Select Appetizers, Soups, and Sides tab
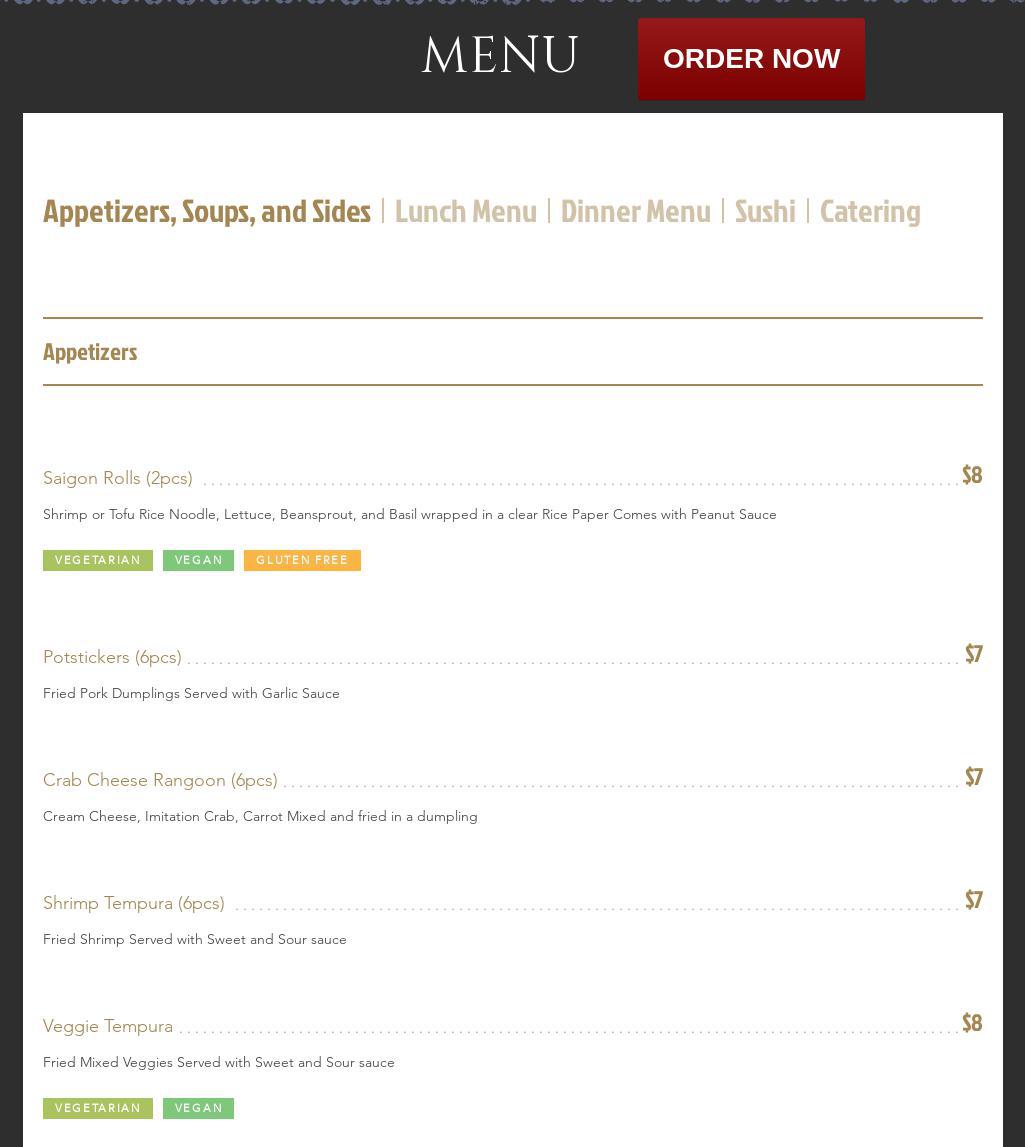Screen dimensions: 1025x1147 coord(207,211)
